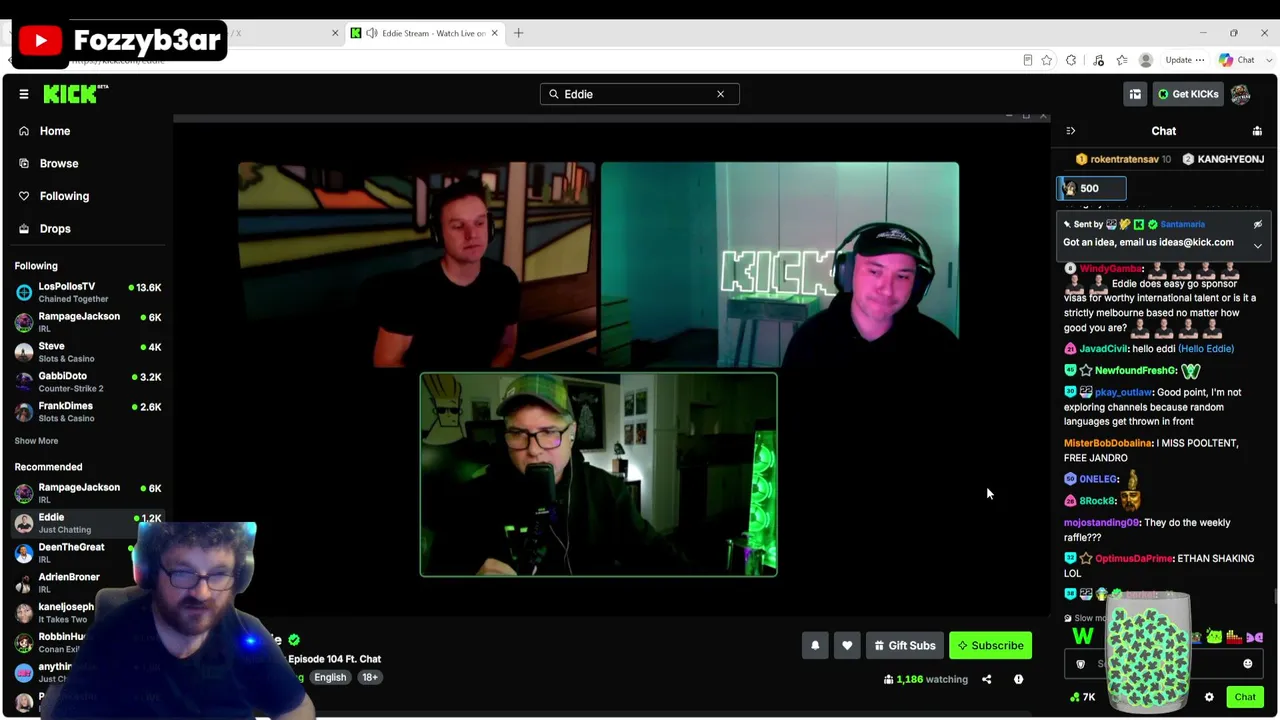Viewport: 1280px width, 720px height.
Task: Open chat settings gear
Action: pos(1209,697)
